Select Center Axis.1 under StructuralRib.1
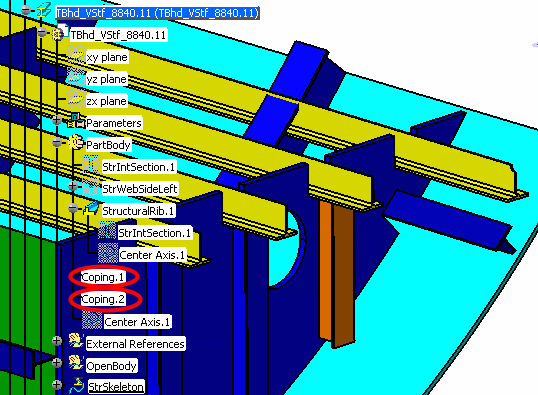The image size is (538, 395). pyautogui.click(x=152, y=255)
